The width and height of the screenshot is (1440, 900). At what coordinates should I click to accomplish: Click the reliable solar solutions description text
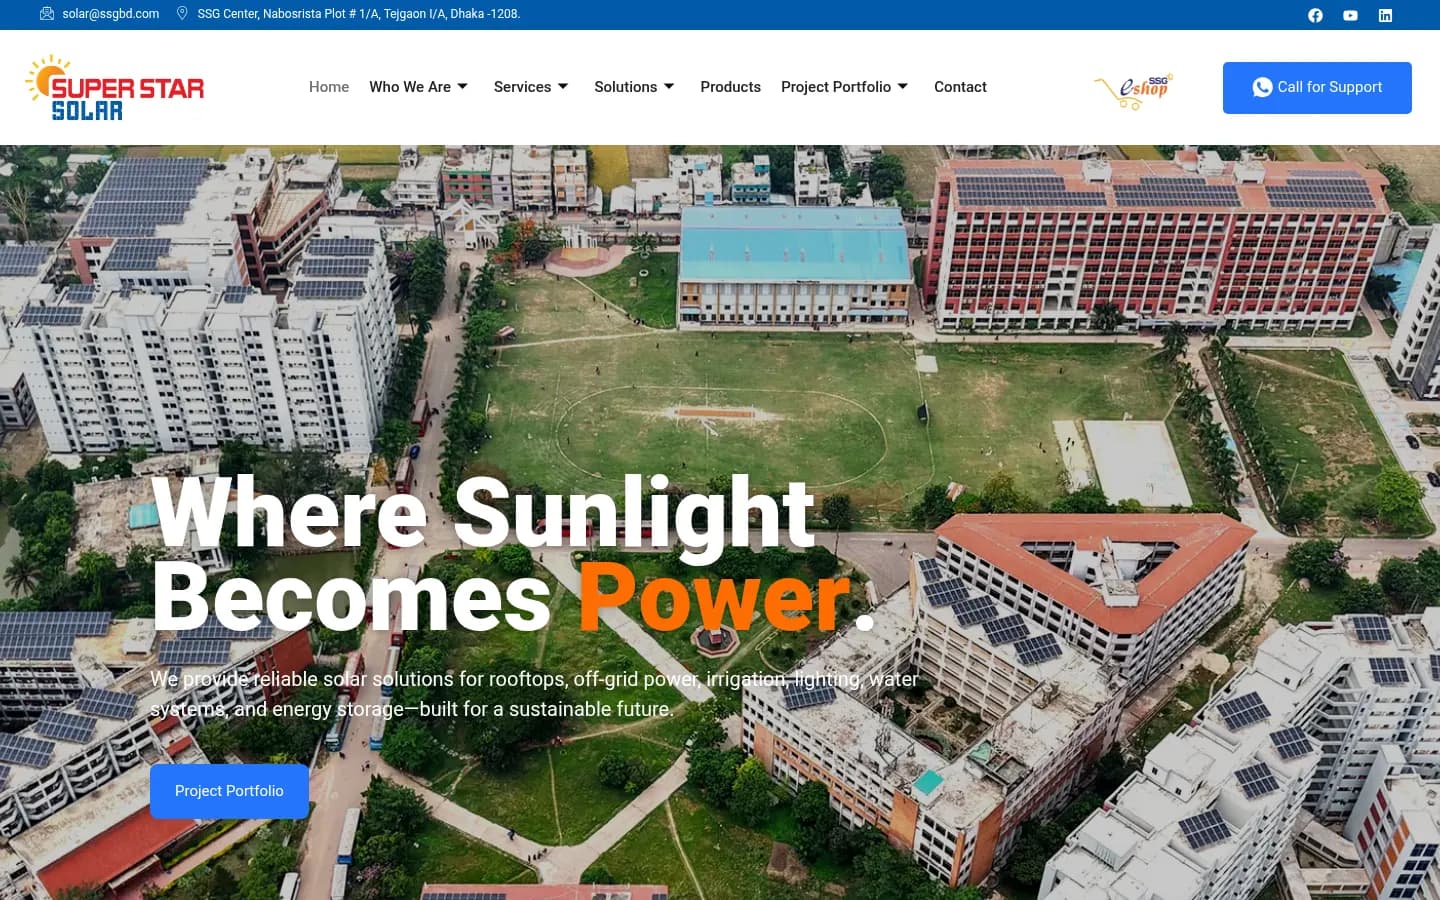tap(534, 694)
